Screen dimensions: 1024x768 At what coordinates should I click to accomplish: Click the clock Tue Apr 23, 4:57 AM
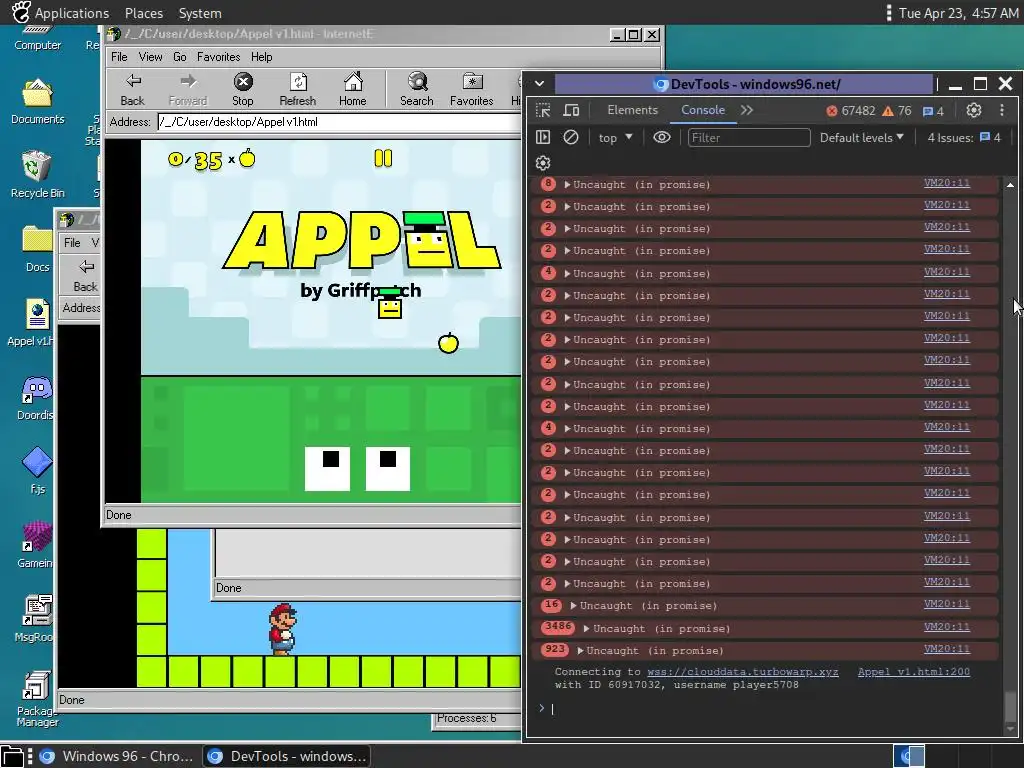[957, 13]
